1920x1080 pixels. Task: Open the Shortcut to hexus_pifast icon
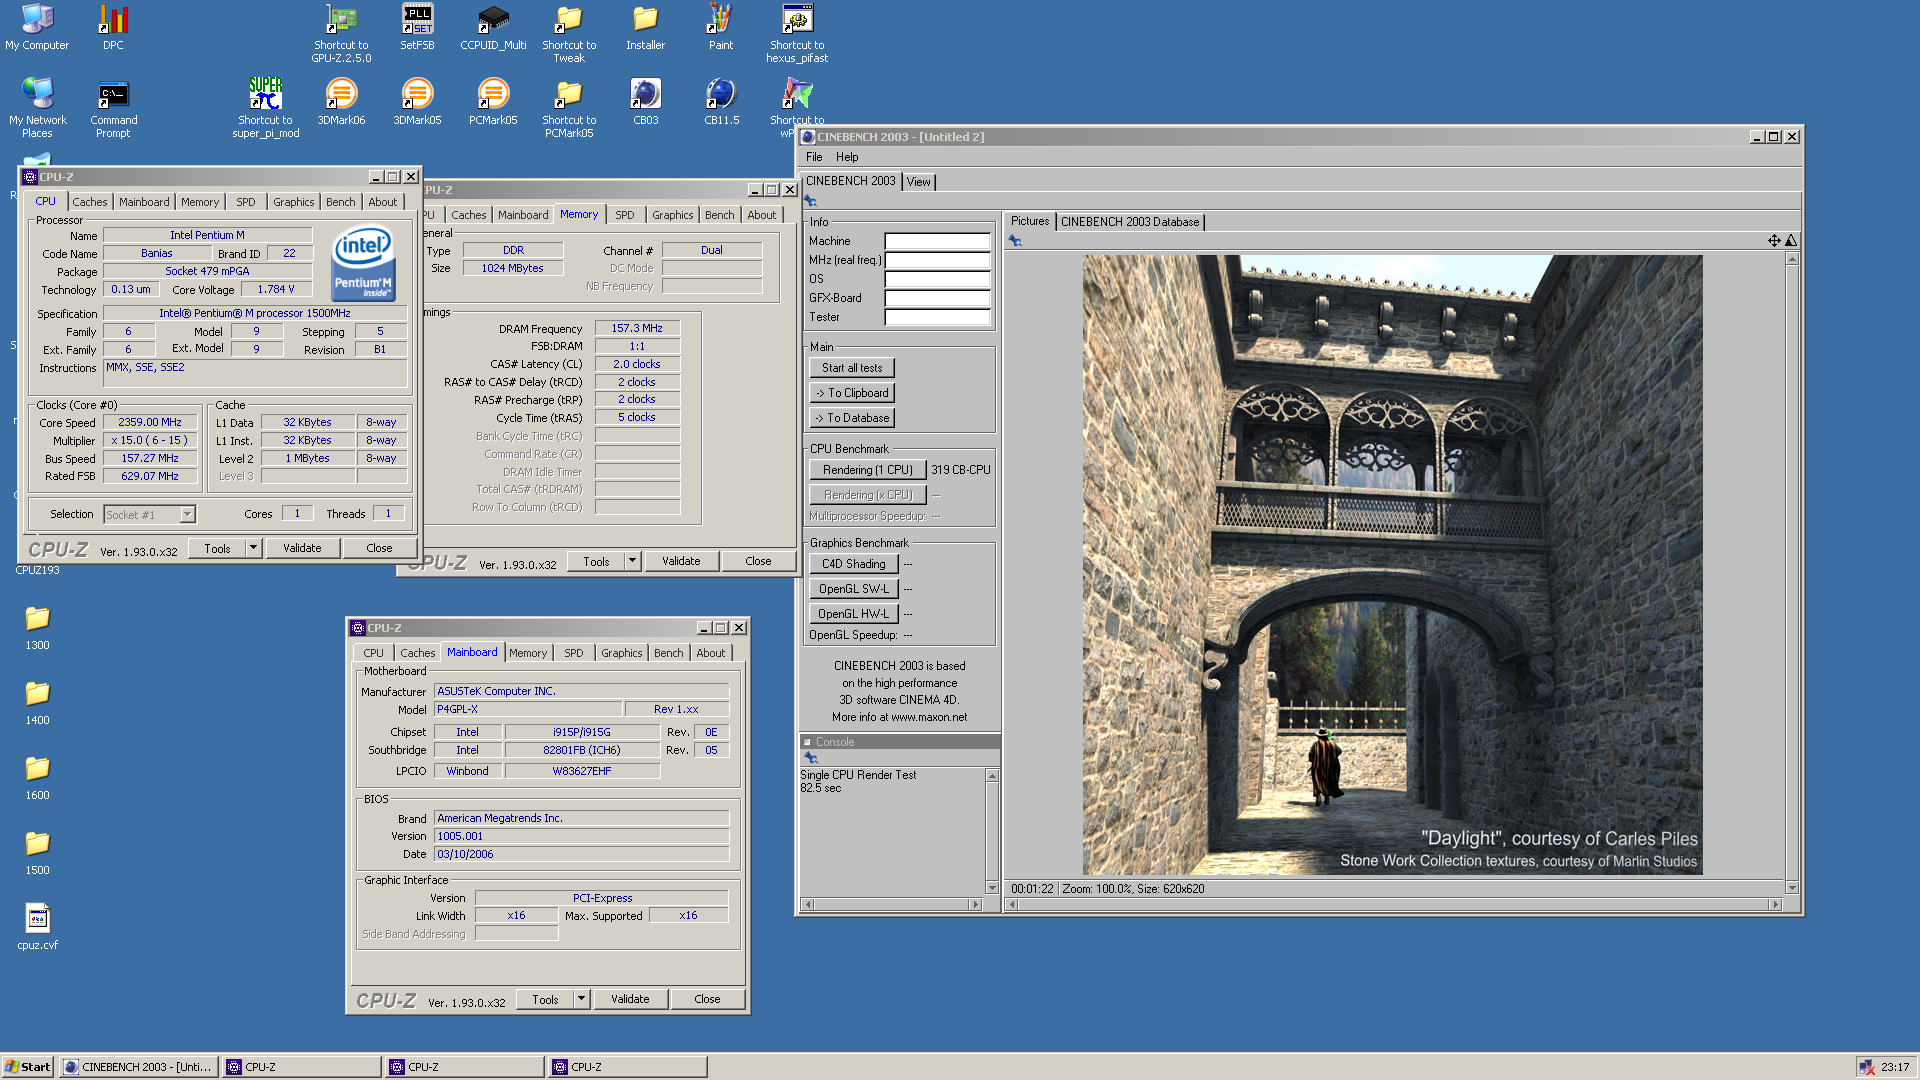pyautogui.click(x=797, y=33)
